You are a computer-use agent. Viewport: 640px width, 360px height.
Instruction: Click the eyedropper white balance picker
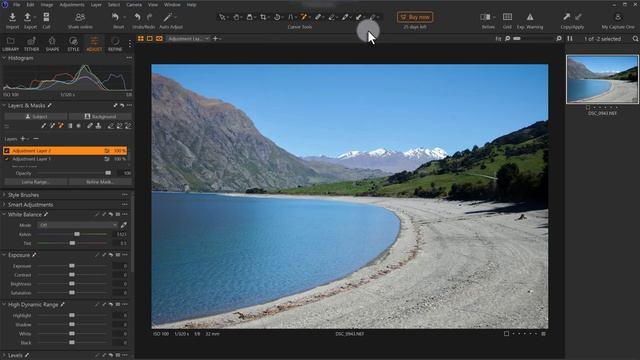click(x=124, y=225)
